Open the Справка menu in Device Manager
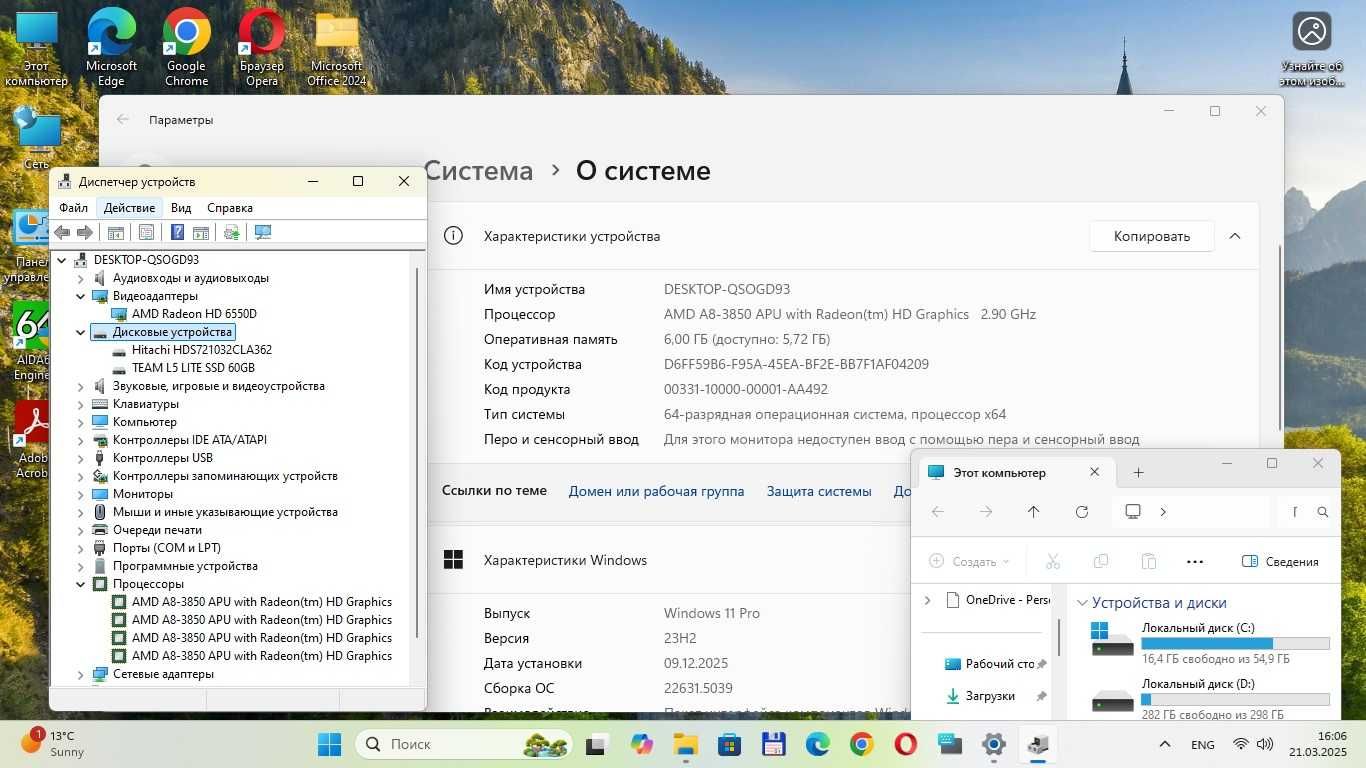The height and width of the screenshot is (768, 1366). tap(230, 208)
